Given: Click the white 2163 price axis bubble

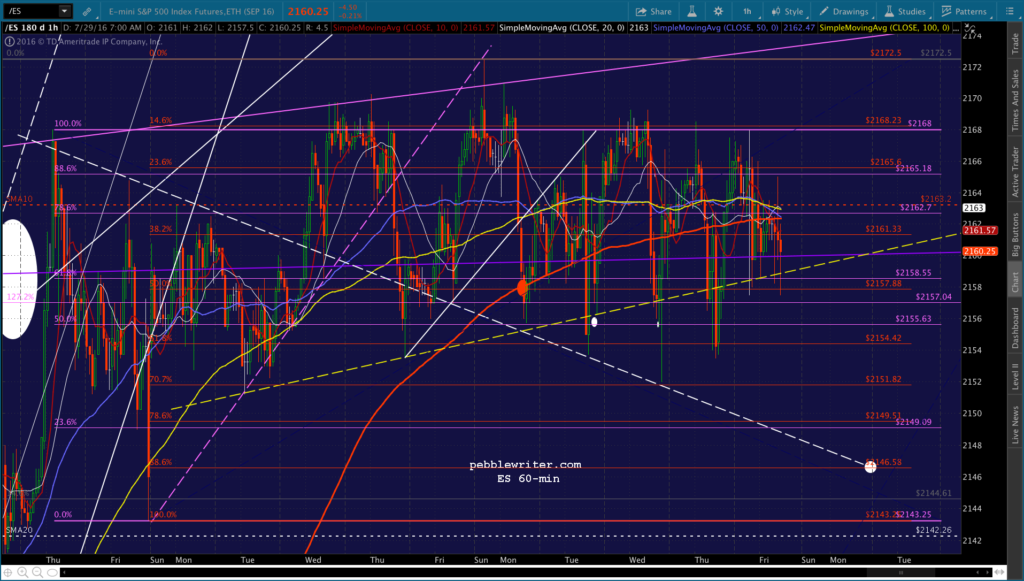Looking at the screenshot, I should tap(974, 208).
